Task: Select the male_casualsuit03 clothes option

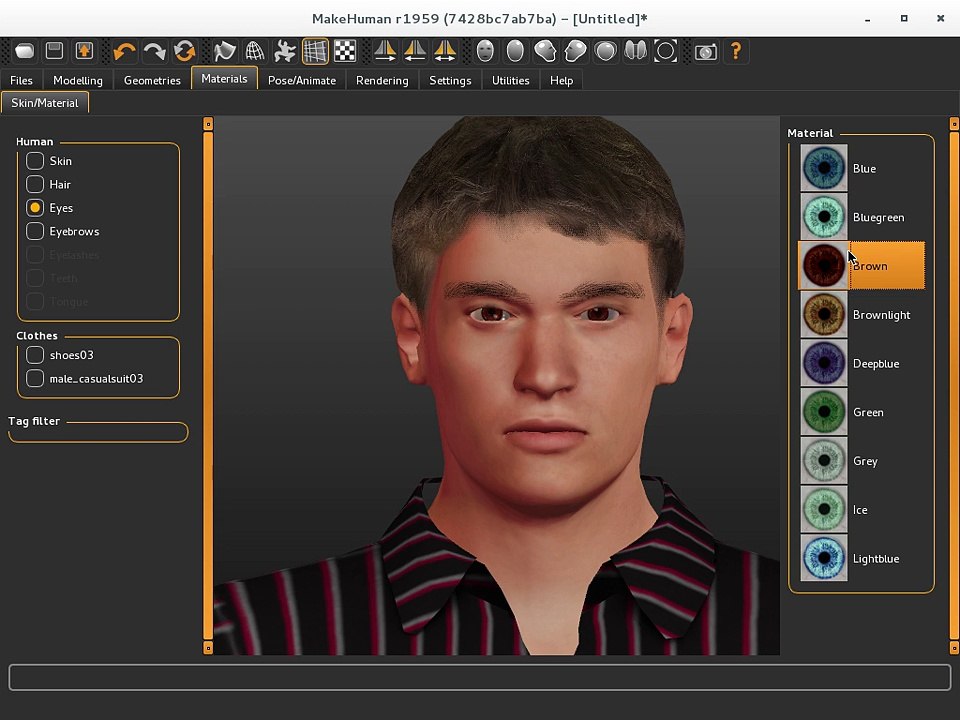Action: (x=35, y=378)
